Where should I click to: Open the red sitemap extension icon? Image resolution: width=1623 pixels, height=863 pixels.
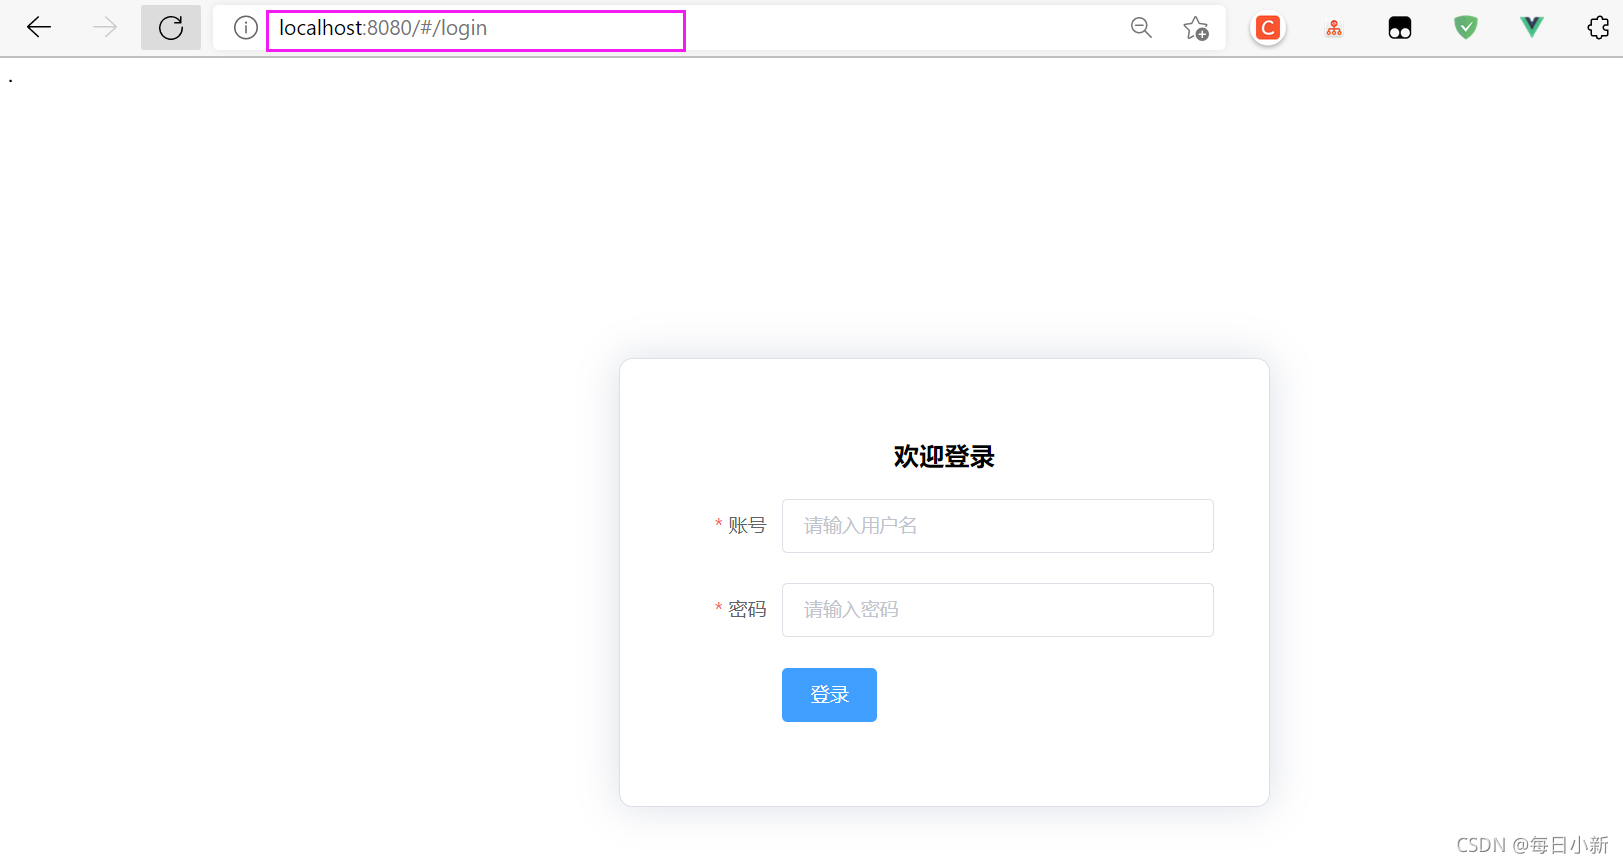coord(1334,29)
